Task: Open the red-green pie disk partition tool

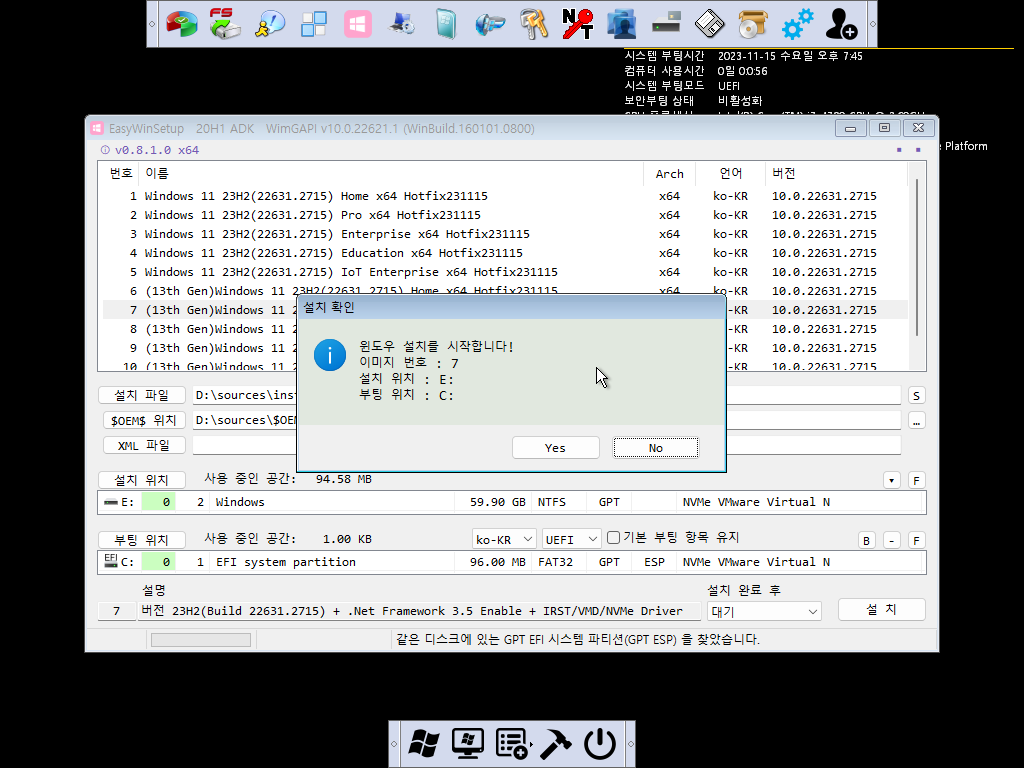Action: (x=182, y=24)
